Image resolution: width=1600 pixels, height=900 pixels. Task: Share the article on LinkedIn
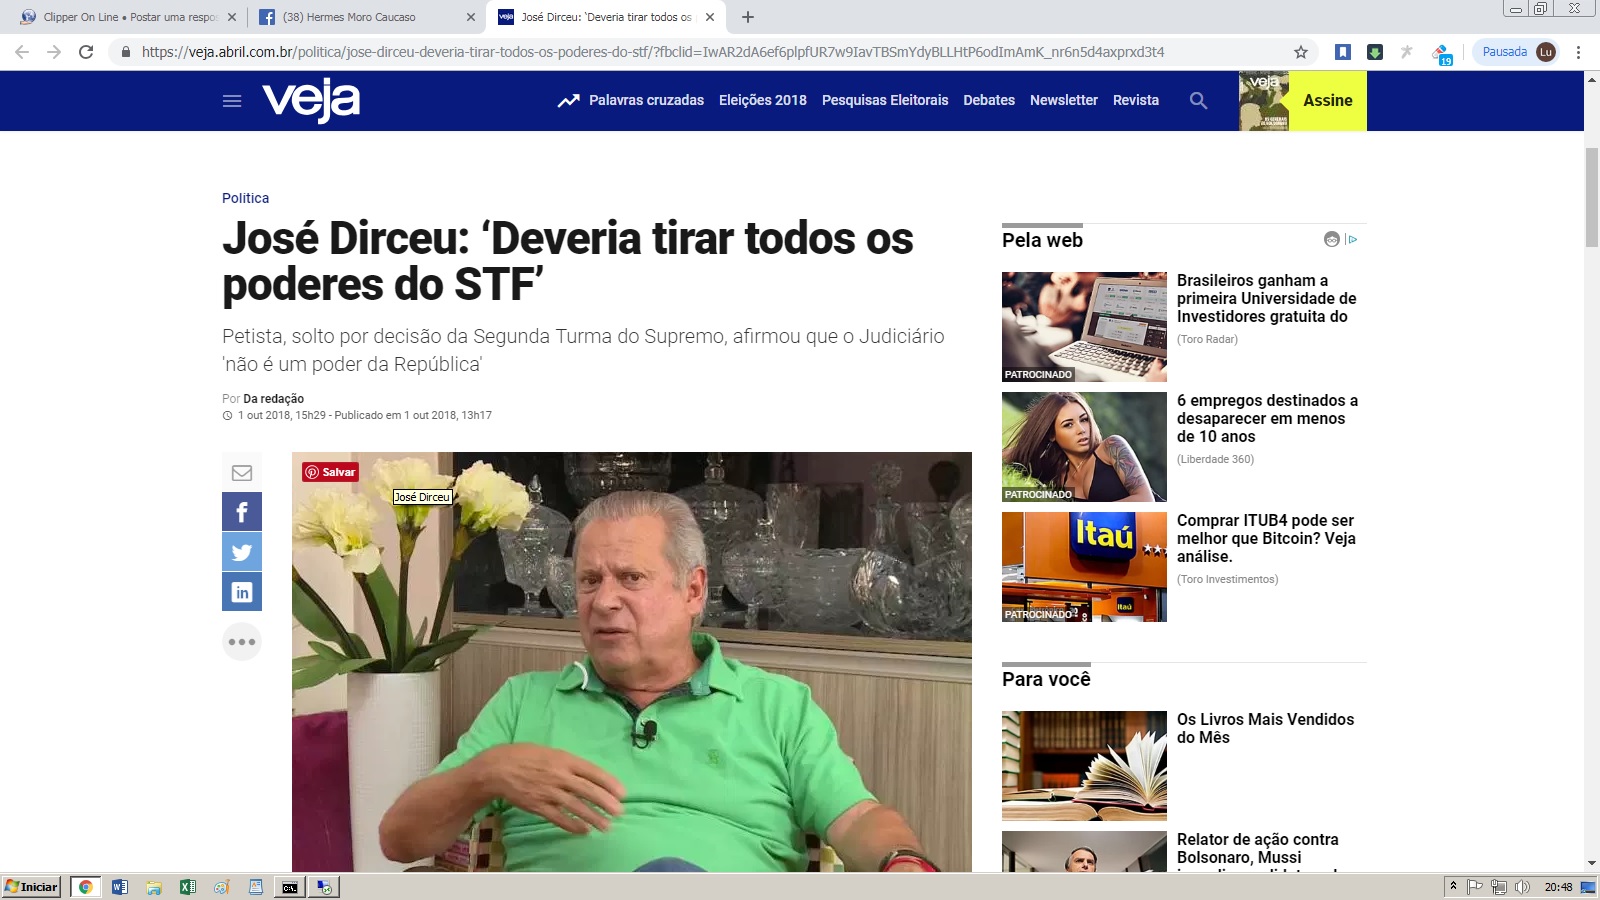pyautogui.click(x=242, y=592)
